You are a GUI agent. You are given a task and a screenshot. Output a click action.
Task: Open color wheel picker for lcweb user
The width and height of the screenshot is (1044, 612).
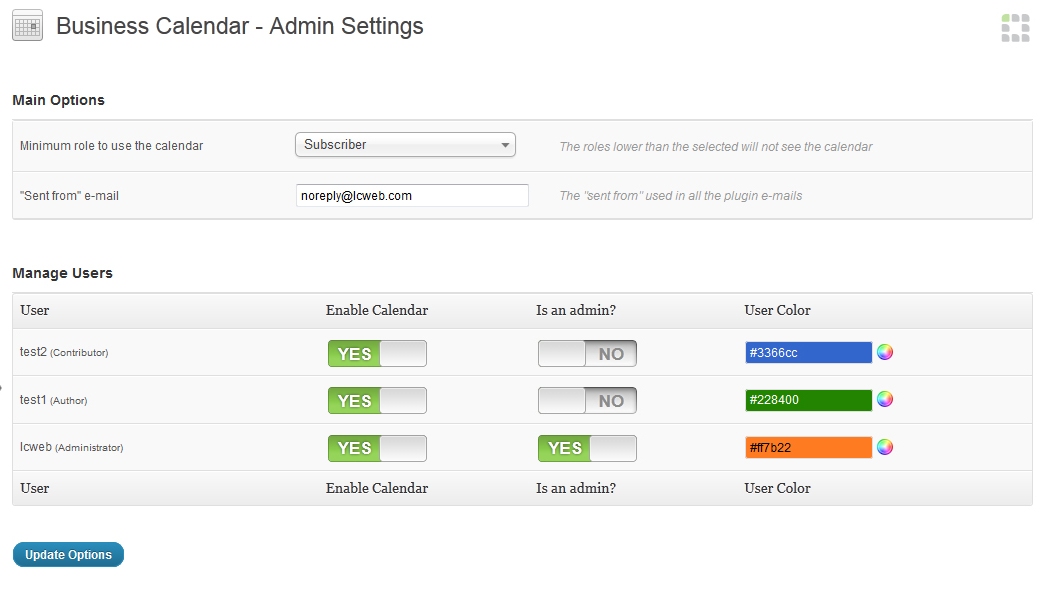tap(885, 447)
